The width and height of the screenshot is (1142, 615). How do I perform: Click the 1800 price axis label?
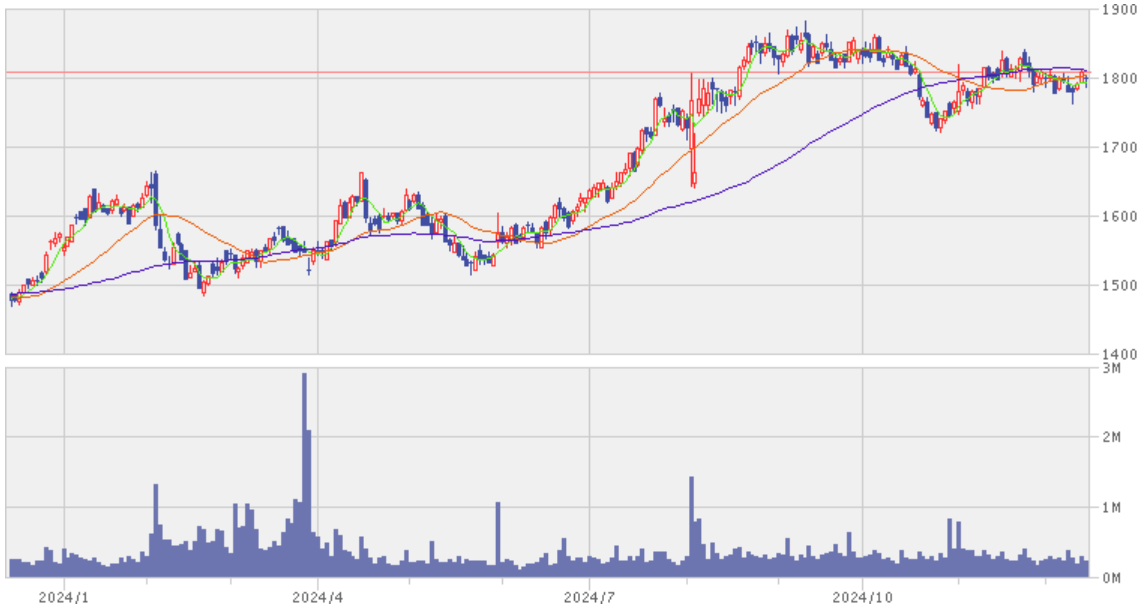point(1119,79)
